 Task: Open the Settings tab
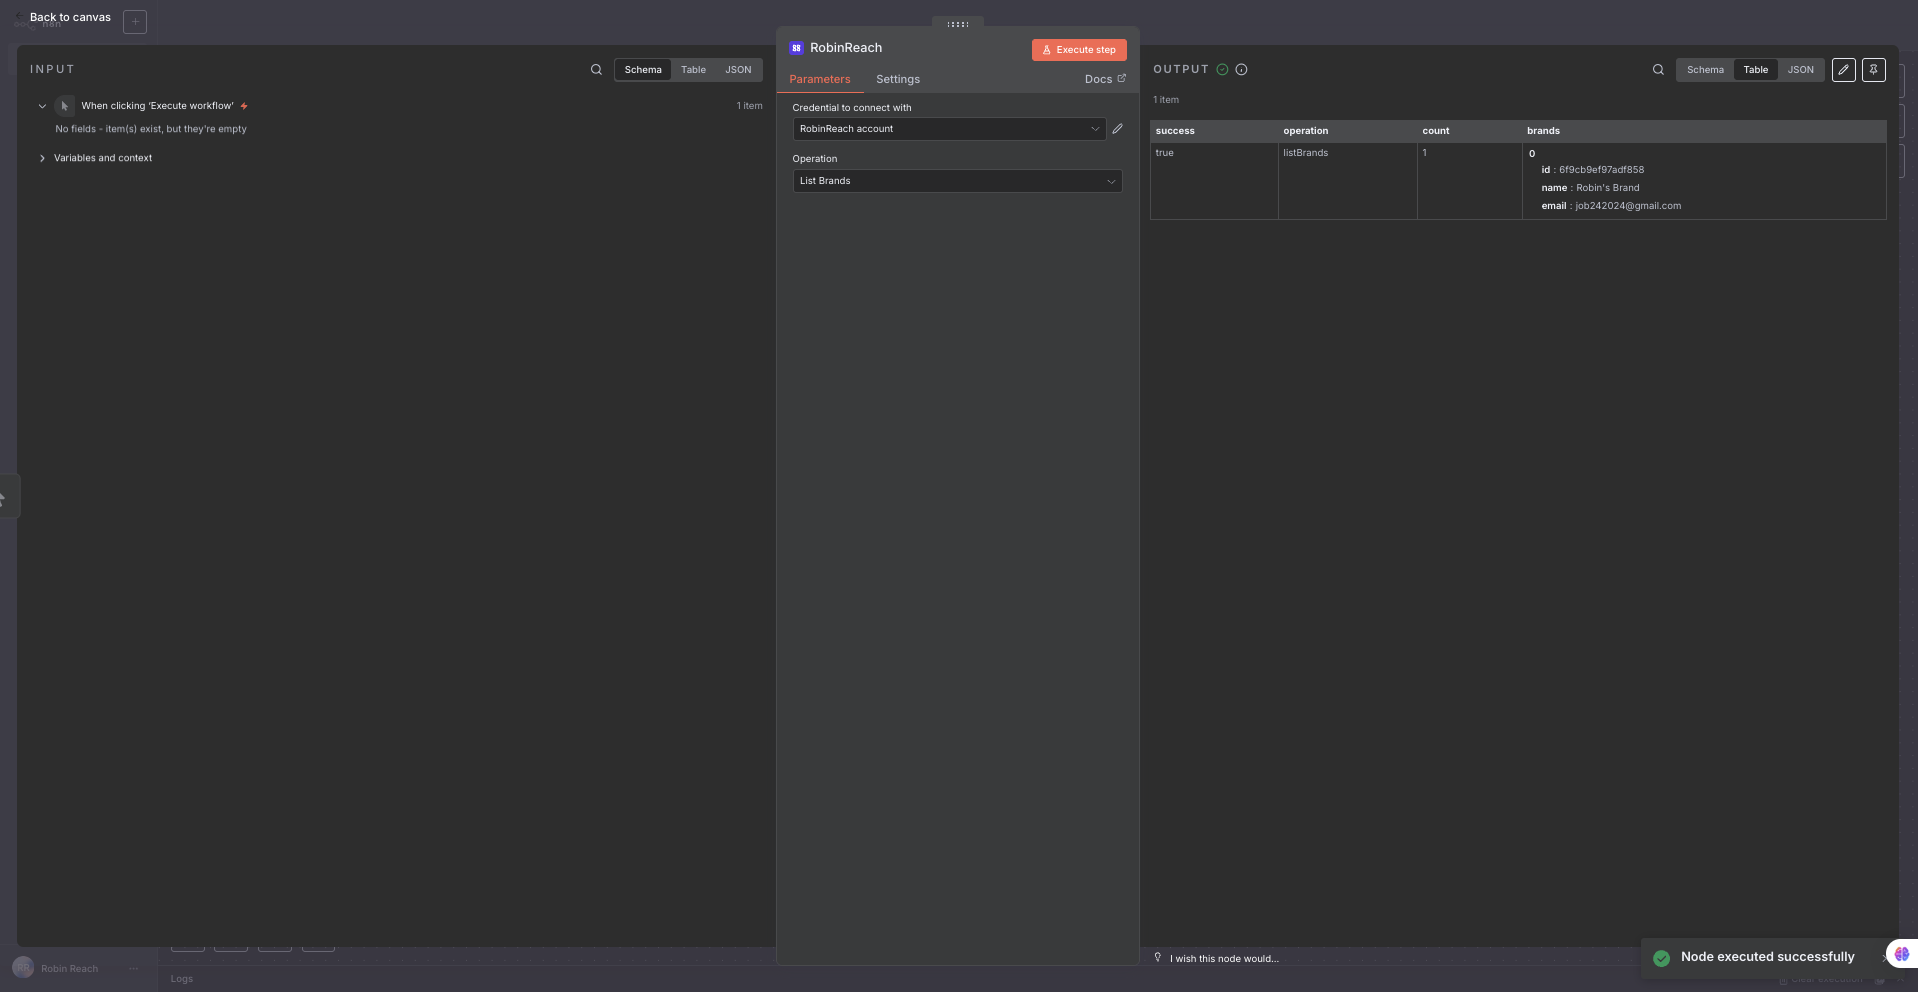[898, 80]
